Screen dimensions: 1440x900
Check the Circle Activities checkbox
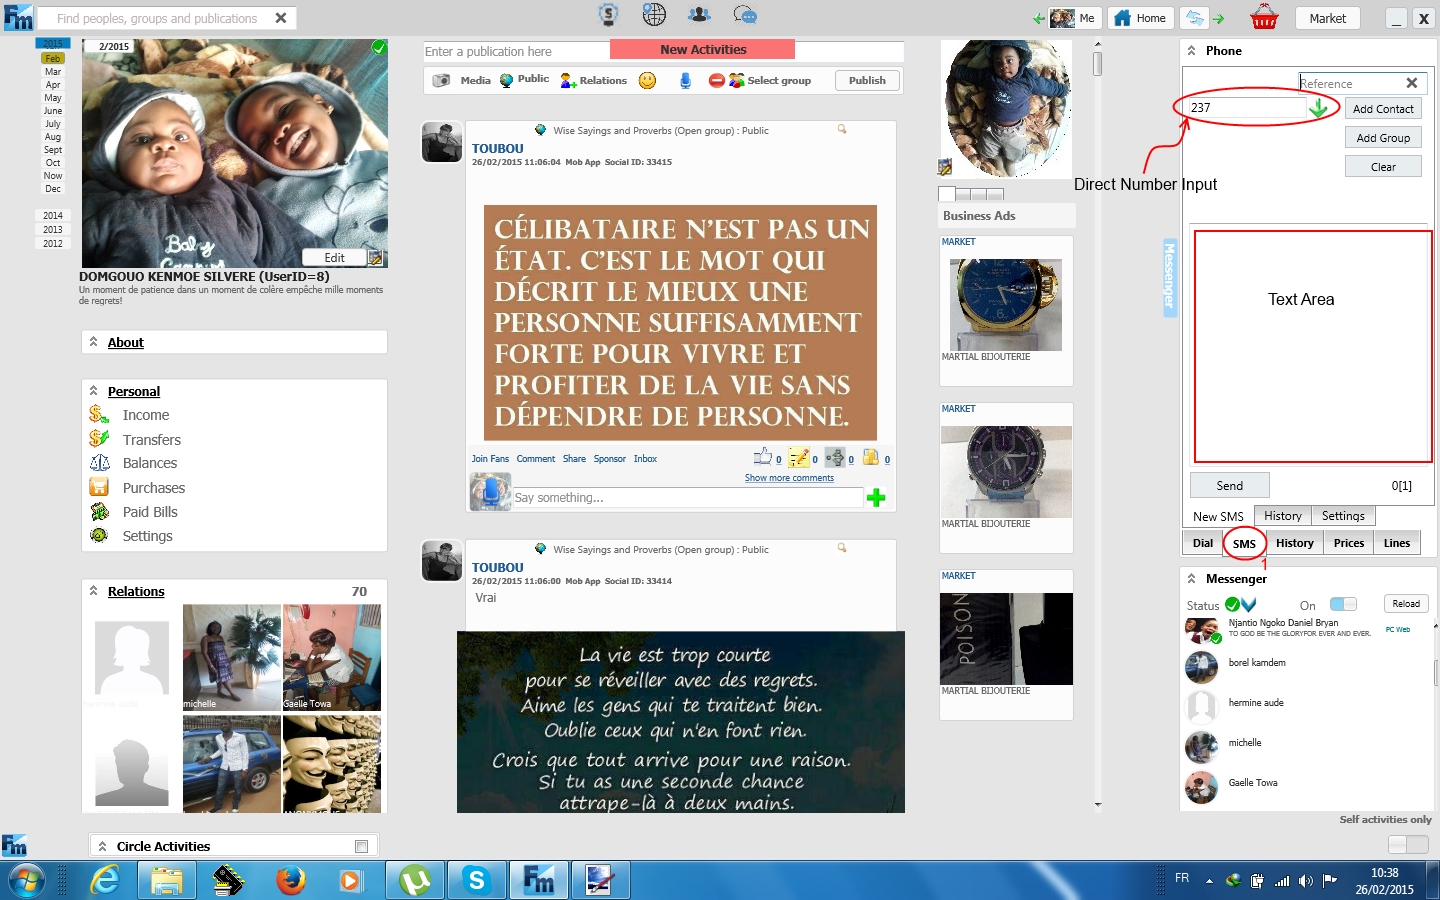pos(361,847)
